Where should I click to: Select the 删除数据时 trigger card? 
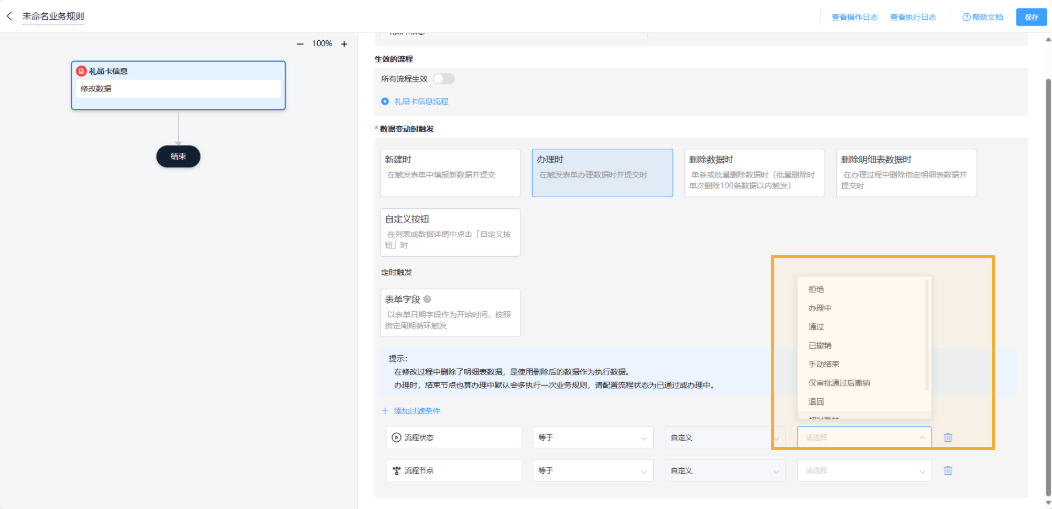pos(754,173)
